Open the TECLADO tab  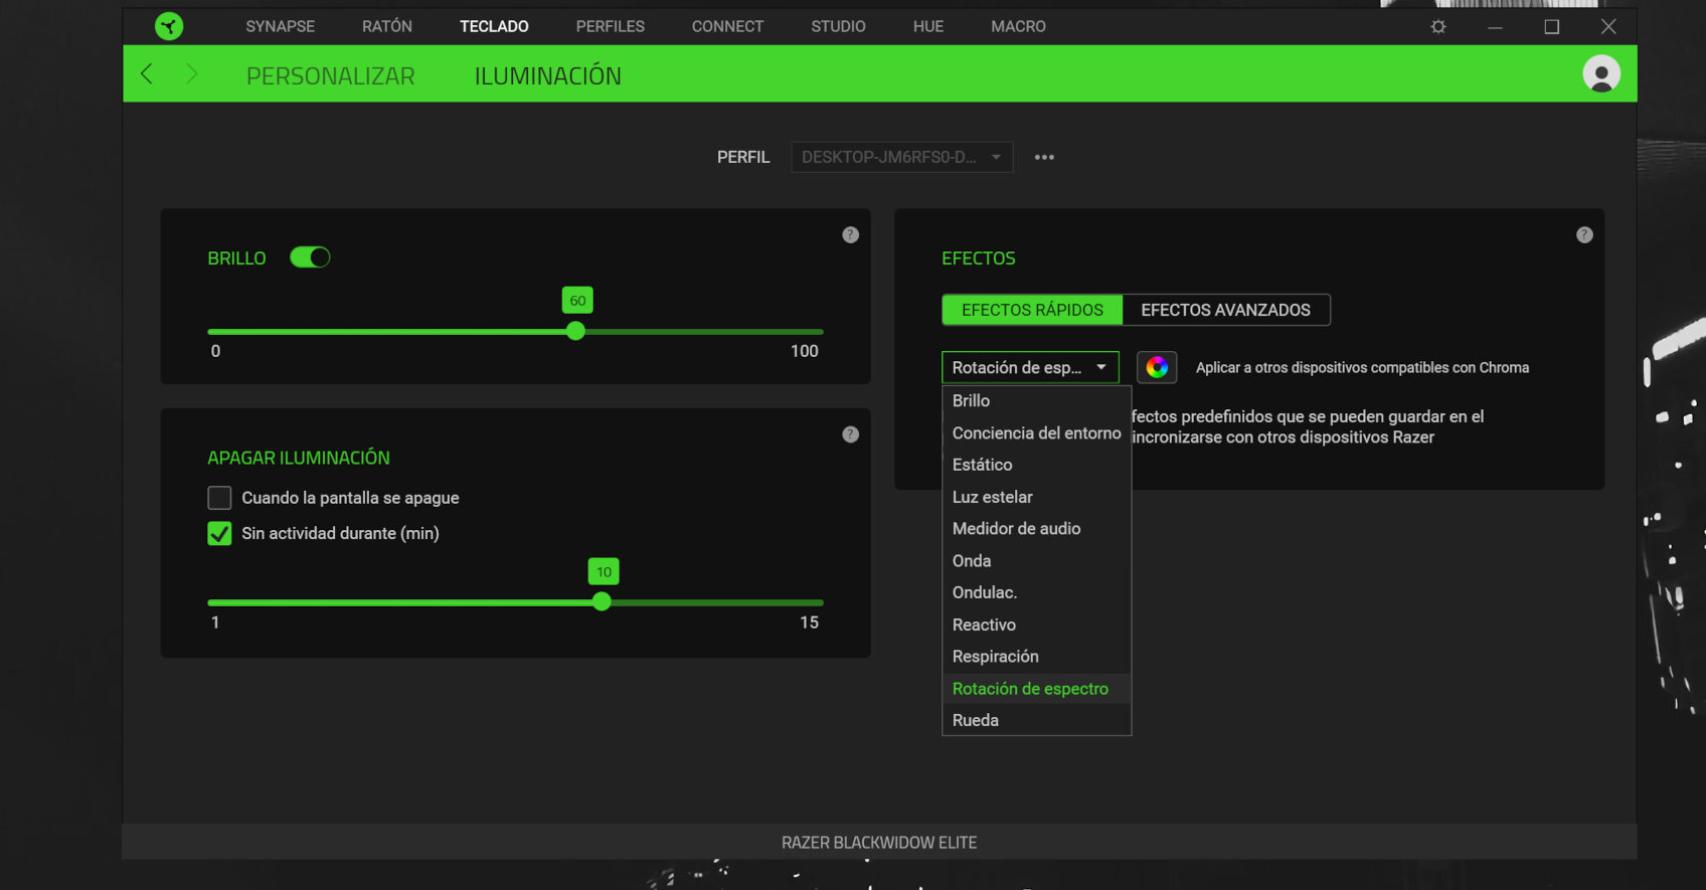coord(494,27)
